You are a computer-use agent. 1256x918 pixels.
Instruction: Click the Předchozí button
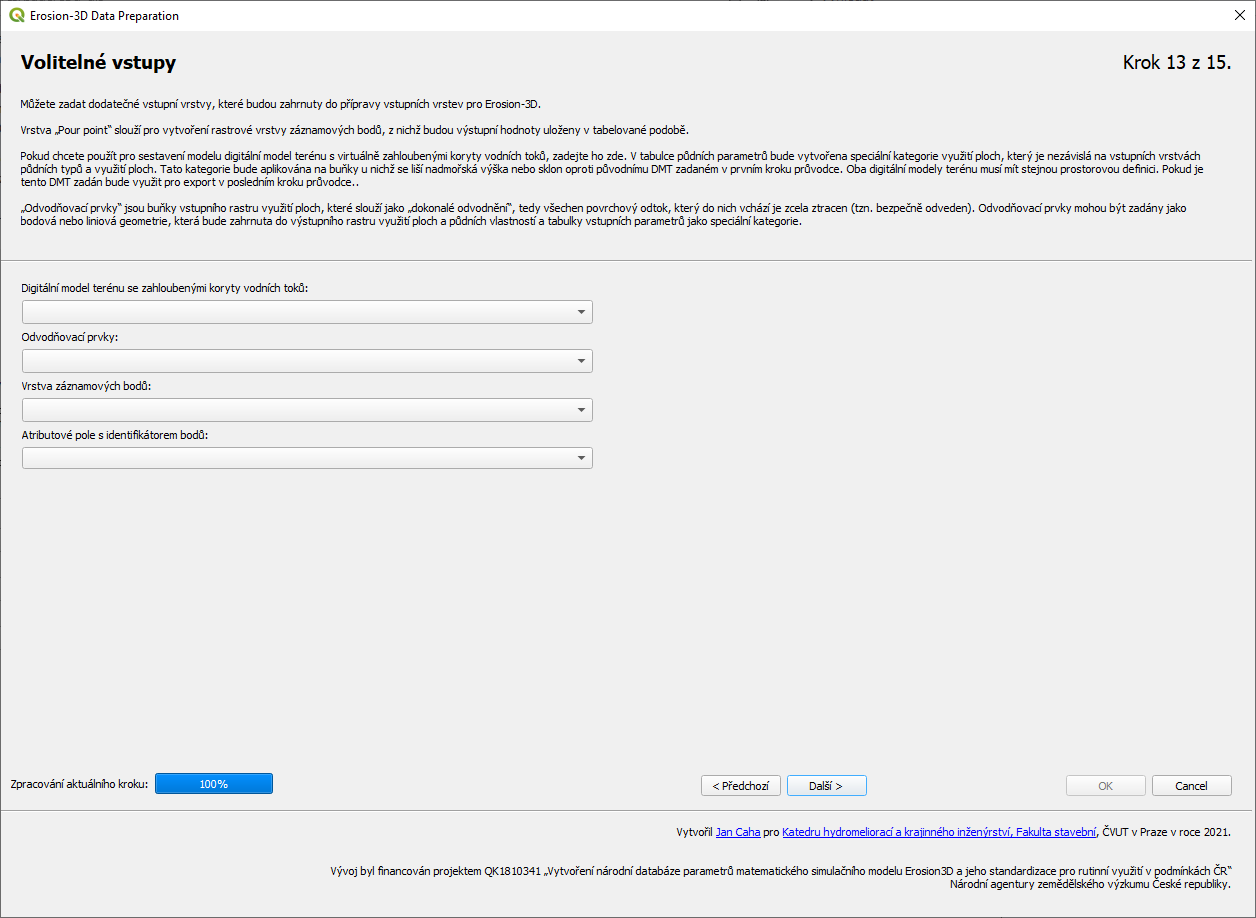tap(741, 786)
